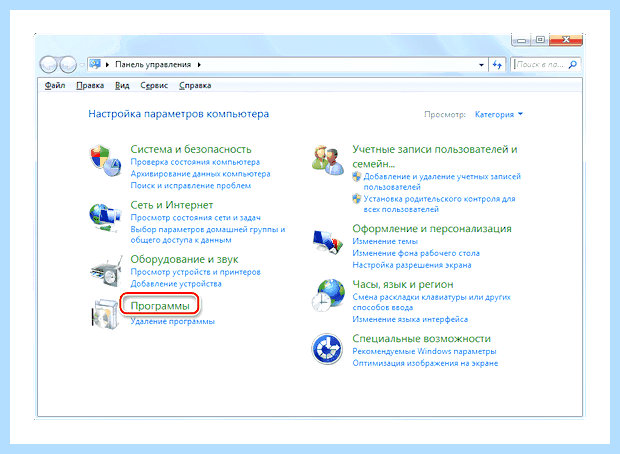620x454 pixels.
Task: Click the Ease of Access blue circle icon
Action: (x=327, y=349)
